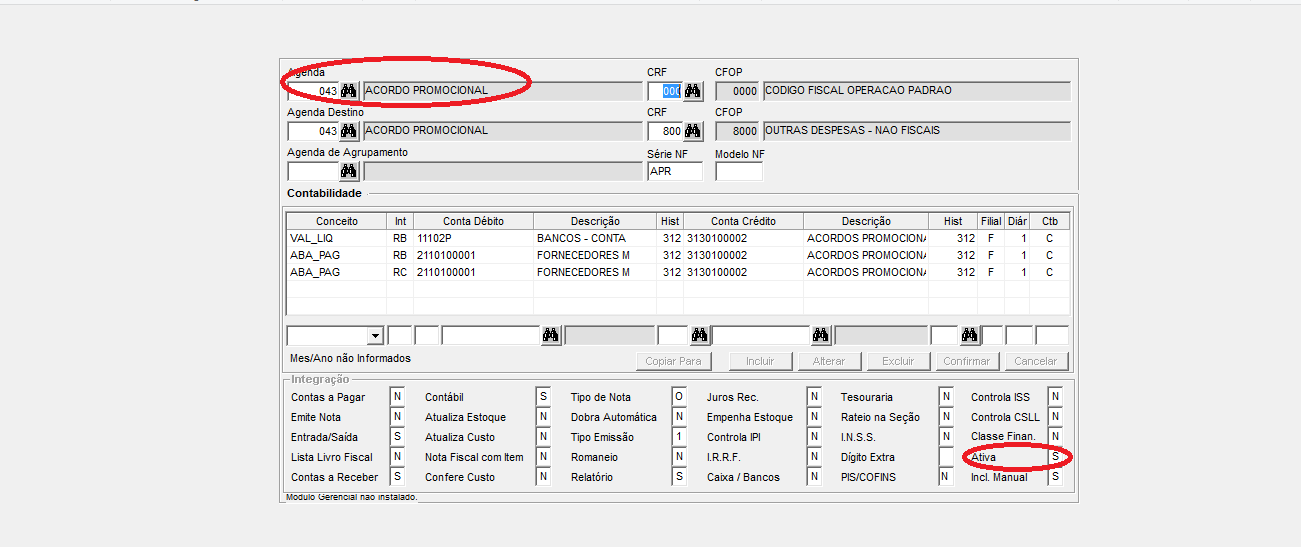
Task: Focus the Rateio na Seção flag field
Action: (x=946, y=417)
